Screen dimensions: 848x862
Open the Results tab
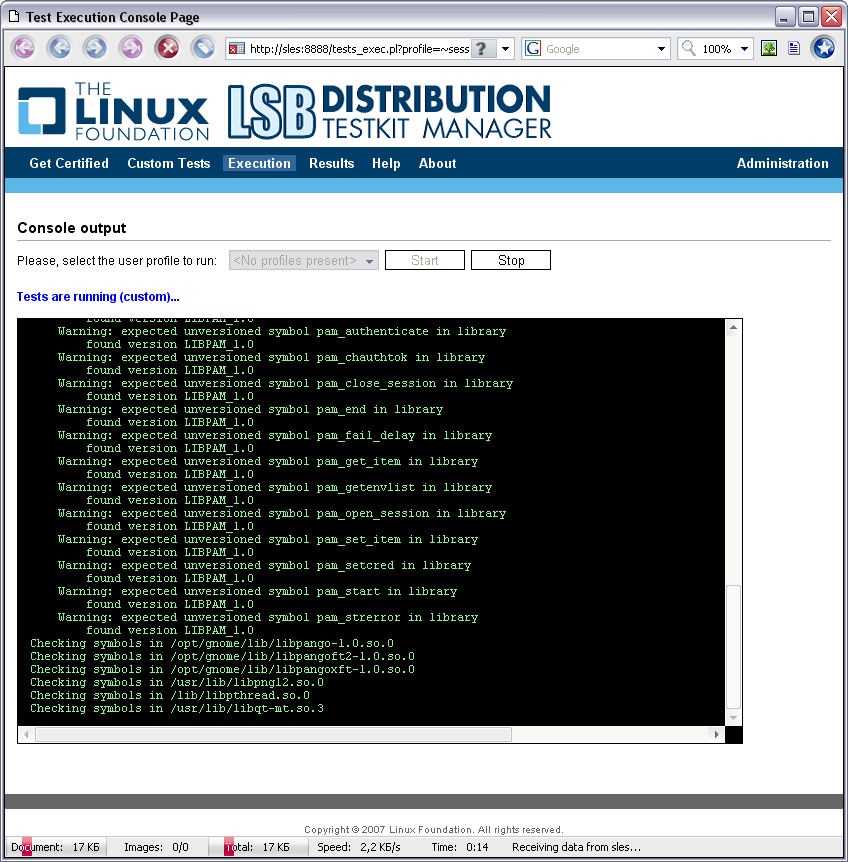point(331,163)
